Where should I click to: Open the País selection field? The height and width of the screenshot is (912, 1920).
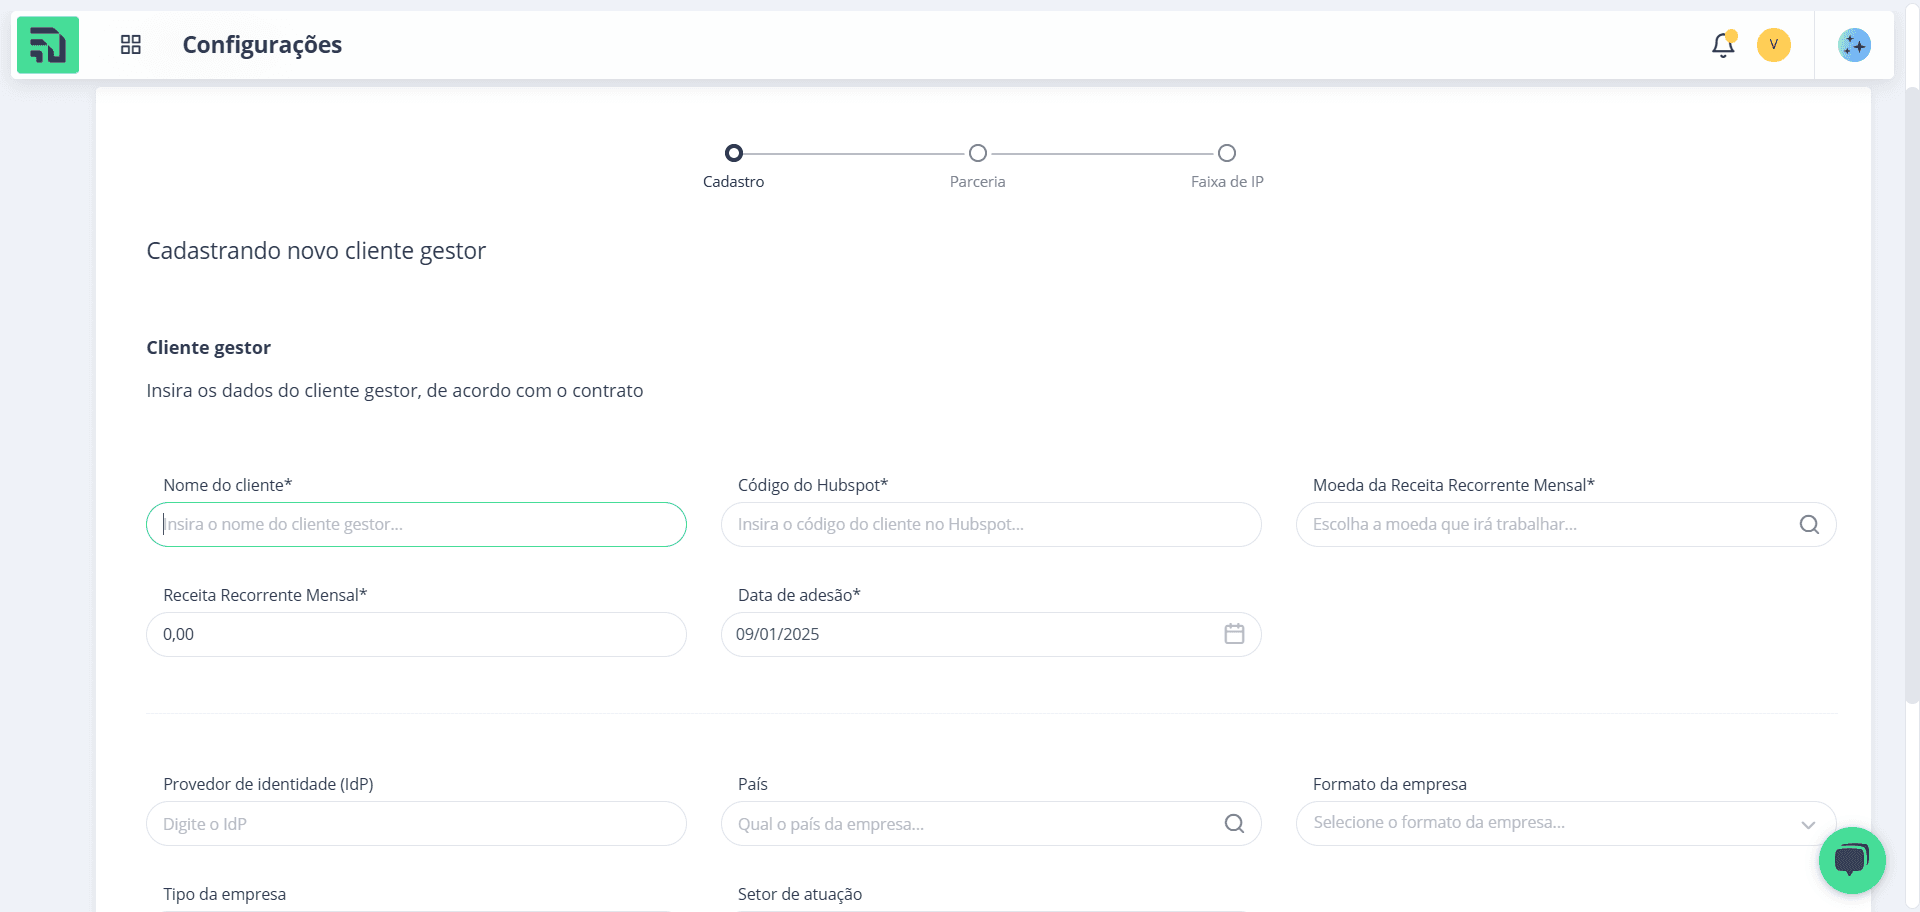tap(991, 823)
